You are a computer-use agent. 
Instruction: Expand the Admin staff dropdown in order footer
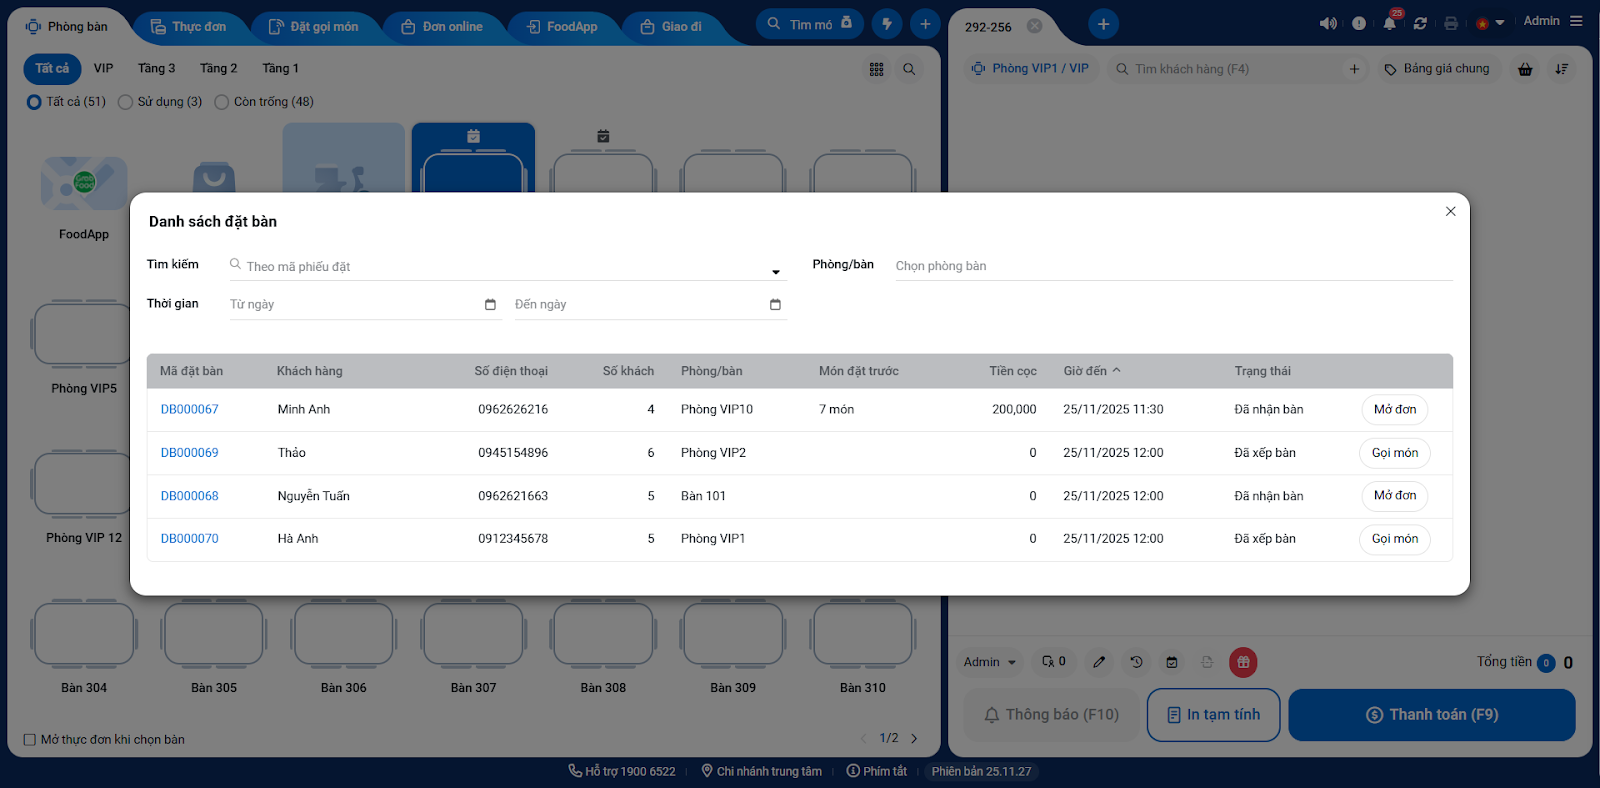[x=989, y=662]
